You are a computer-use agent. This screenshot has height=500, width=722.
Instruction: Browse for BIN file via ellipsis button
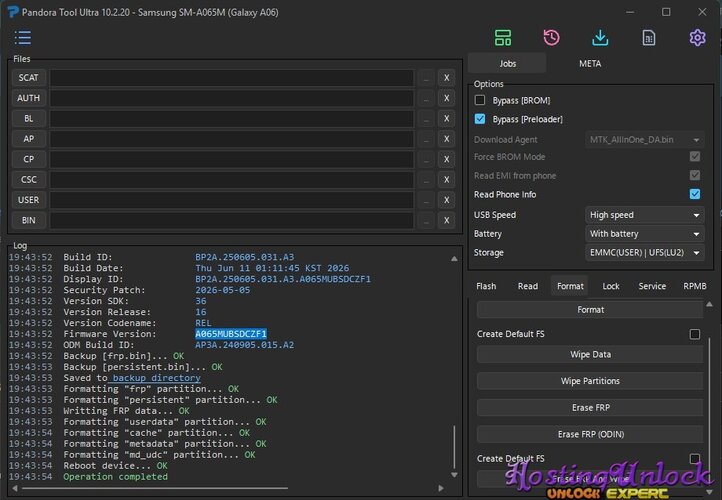(x=426, y=220)
